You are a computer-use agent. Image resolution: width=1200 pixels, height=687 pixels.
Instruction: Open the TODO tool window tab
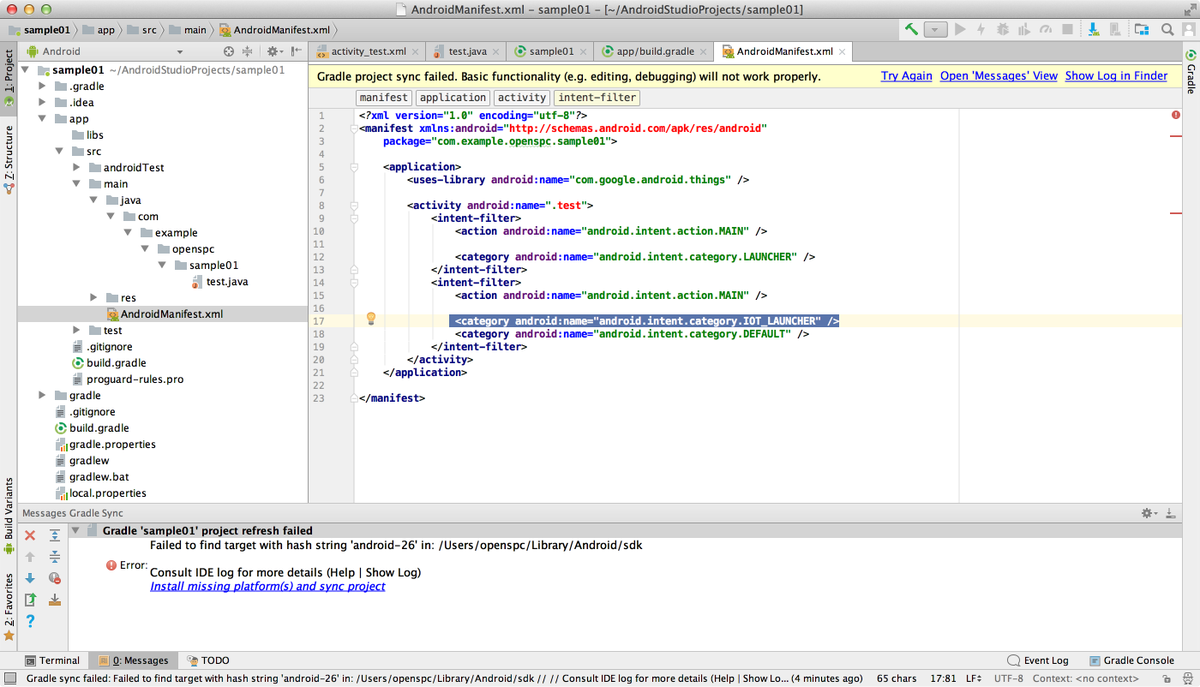click(x=208, y=660)
